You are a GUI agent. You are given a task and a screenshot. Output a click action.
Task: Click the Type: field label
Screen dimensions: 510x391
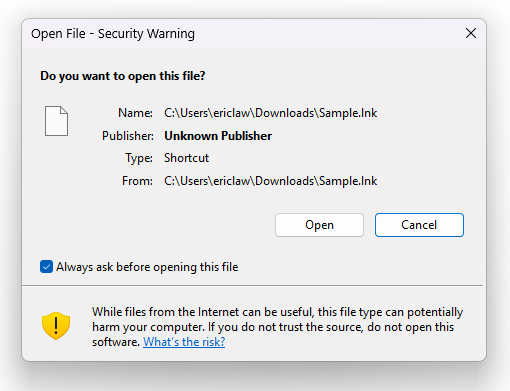point(139,158)
